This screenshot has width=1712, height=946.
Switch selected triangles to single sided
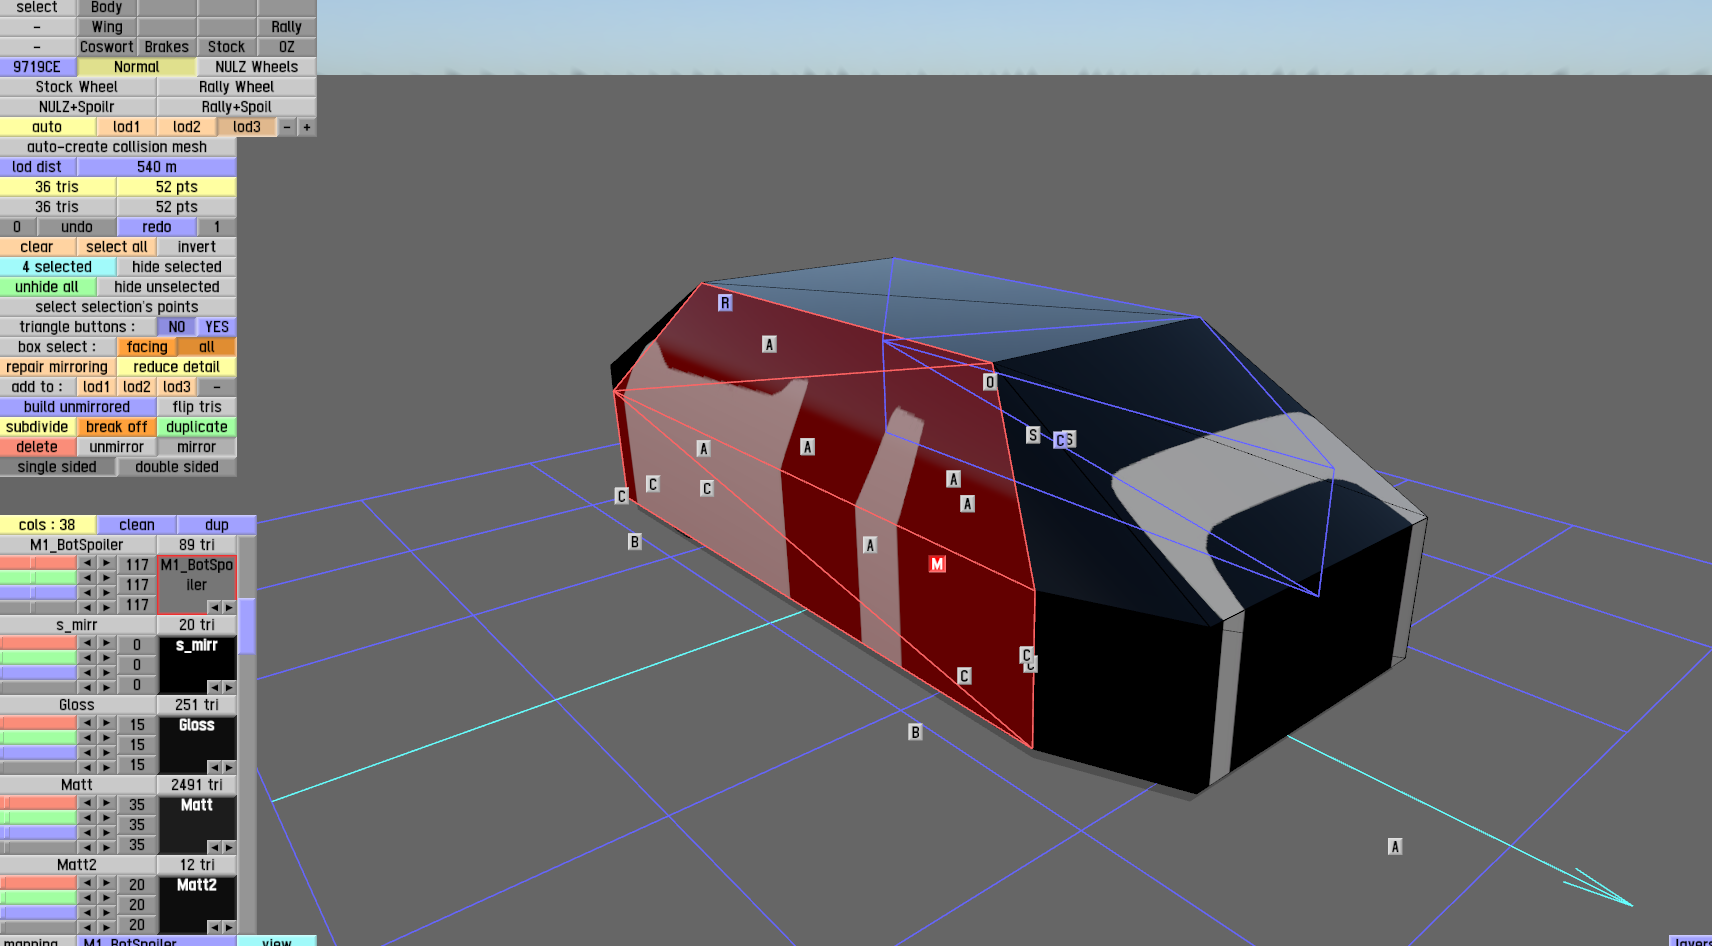pyautogui.click(x=57, y=467)
